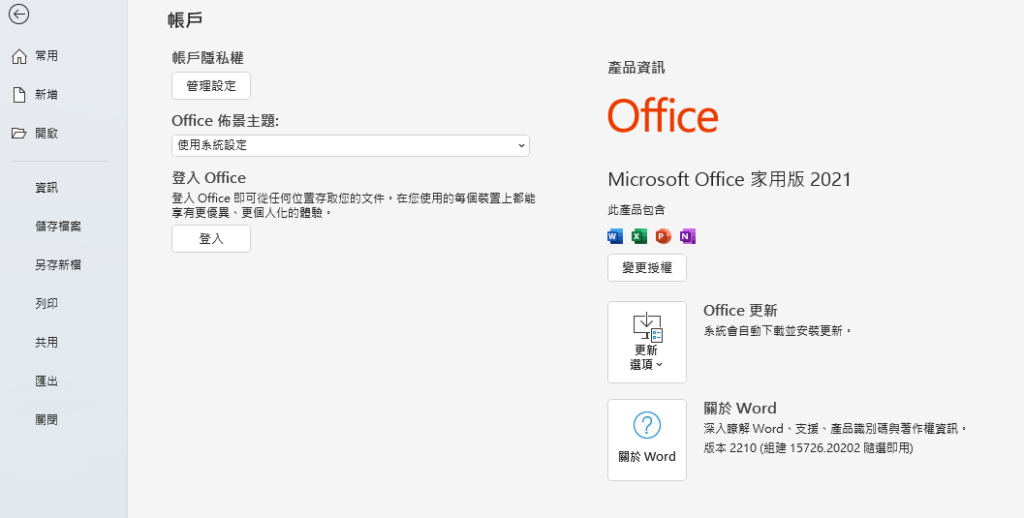Open the 共用 share page
Viewport: 1024px width, 518px height.
(46, 342)
